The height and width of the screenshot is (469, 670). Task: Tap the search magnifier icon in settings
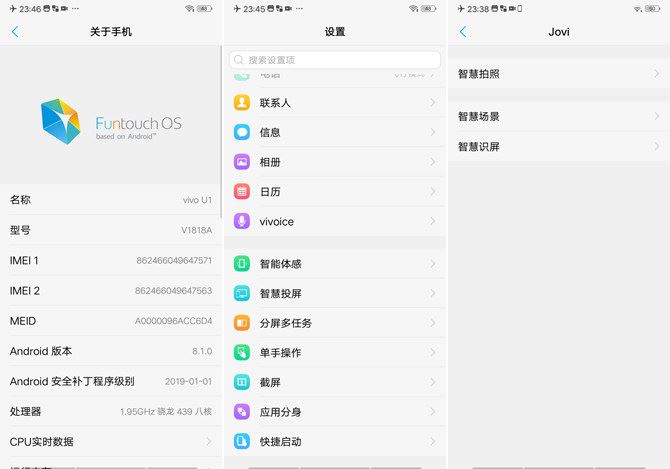(239, 60)
